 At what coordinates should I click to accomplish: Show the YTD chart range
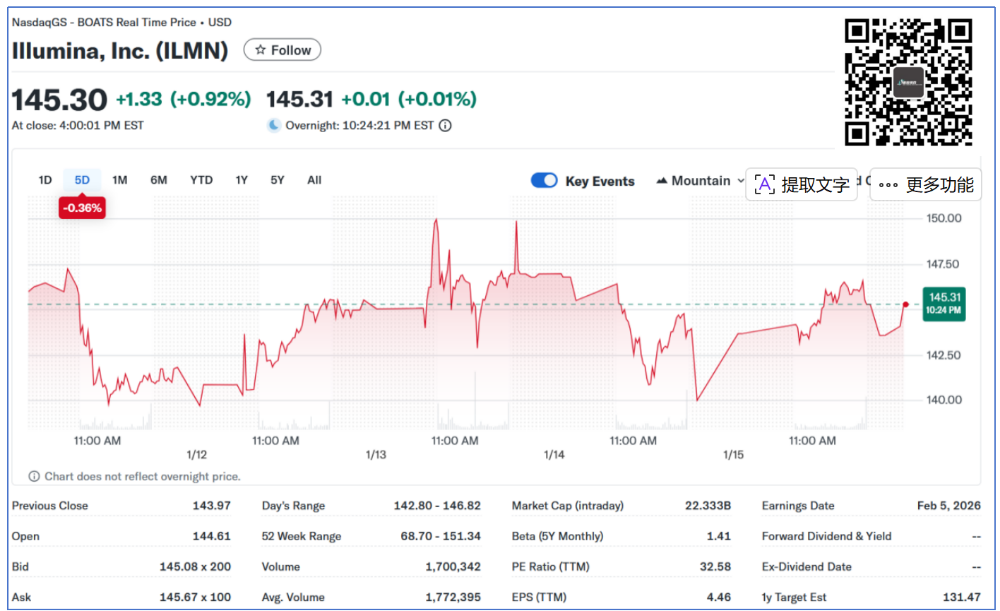pyautogui.click(x=201, y=180)
